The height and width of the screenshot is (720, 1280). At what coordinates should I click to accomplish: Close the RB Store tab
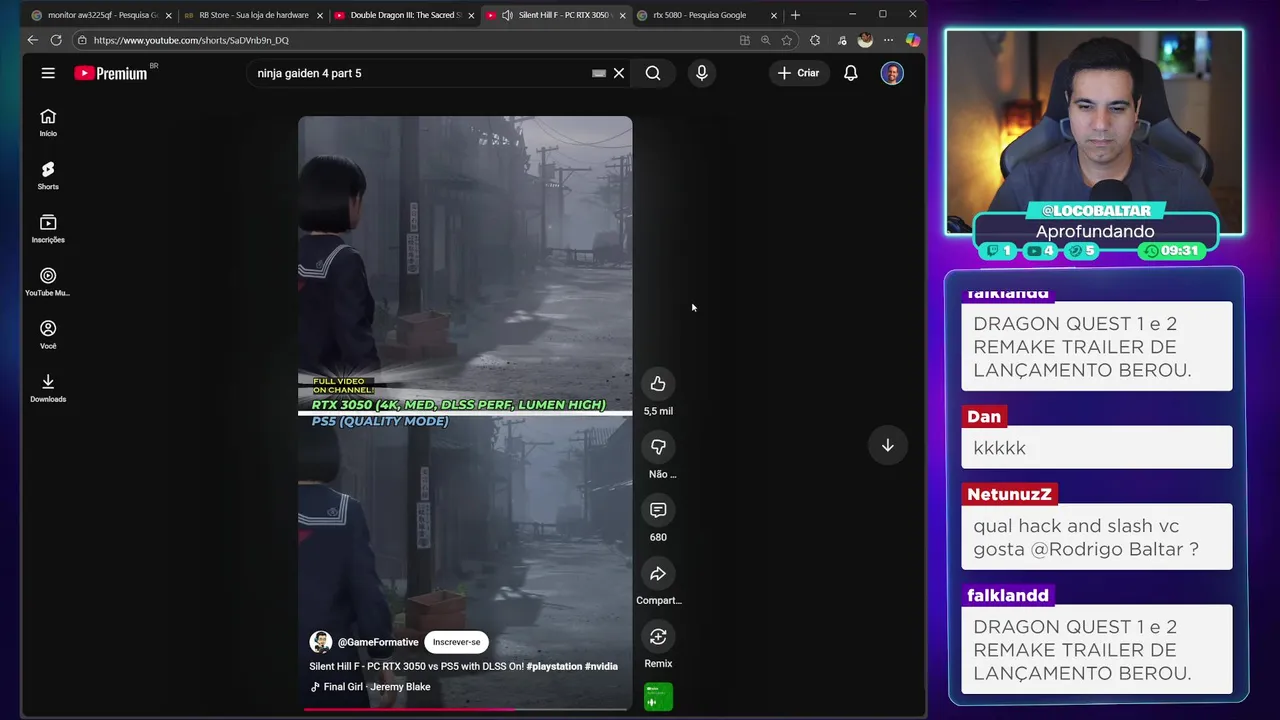[x=320, y=15]
